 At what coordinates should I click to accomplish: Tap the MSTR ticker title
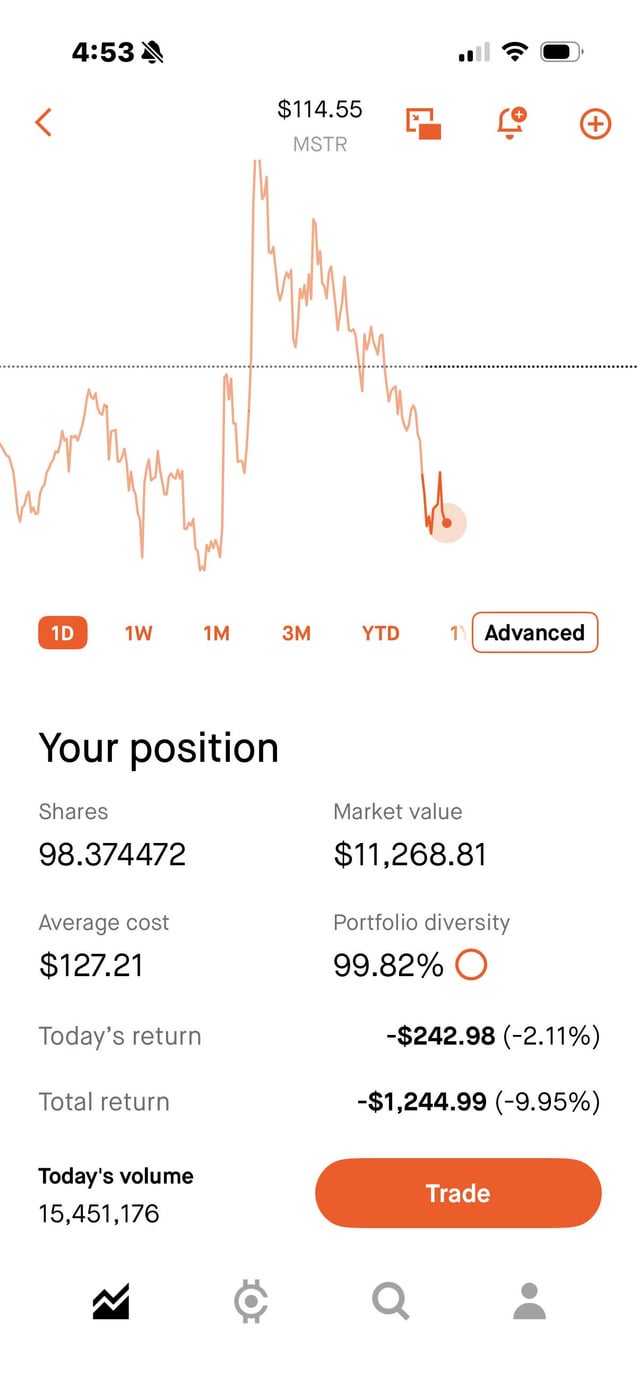[320, 144]
